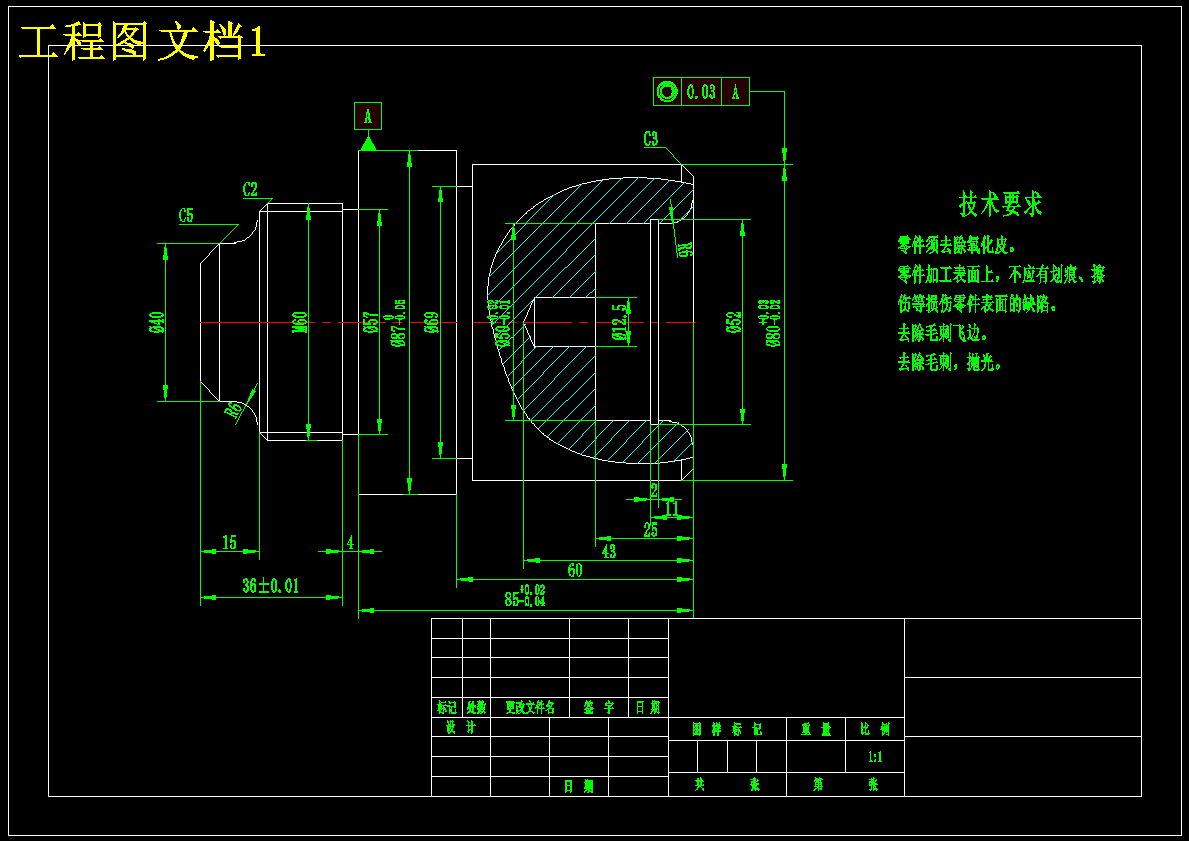The image size is (1189, 841).
Task: Select the concentricity symbol in tolerance frame
Action: 667,92
